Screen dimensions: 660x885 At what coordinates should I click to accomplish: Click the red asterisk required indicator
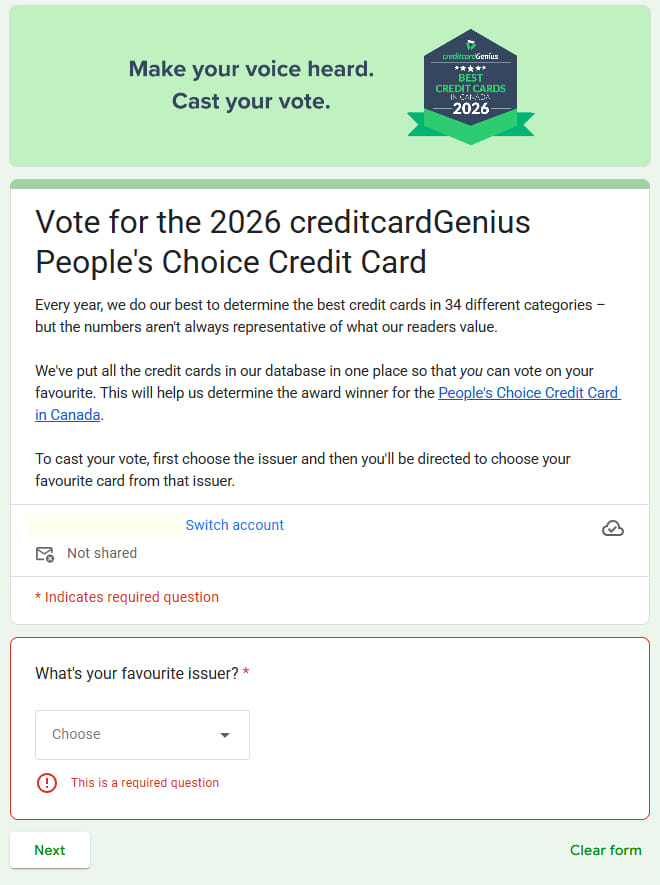(x=246, y=673)
